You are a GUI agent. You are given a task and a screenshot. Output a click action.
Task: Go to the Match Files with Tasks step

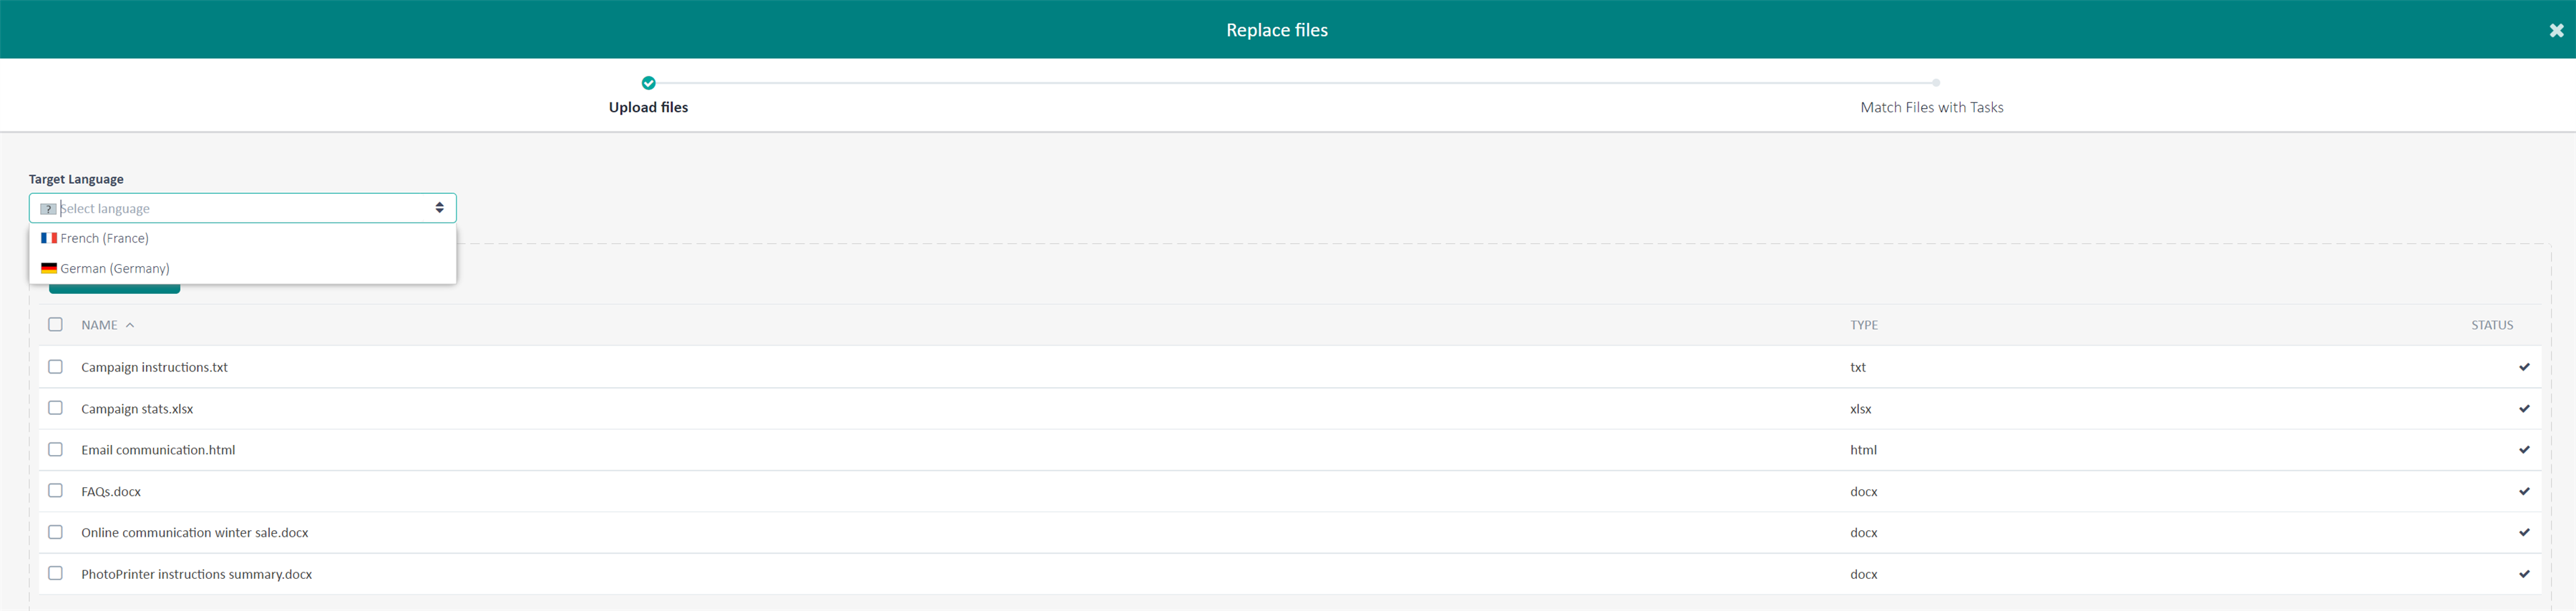click(1931, 107)
